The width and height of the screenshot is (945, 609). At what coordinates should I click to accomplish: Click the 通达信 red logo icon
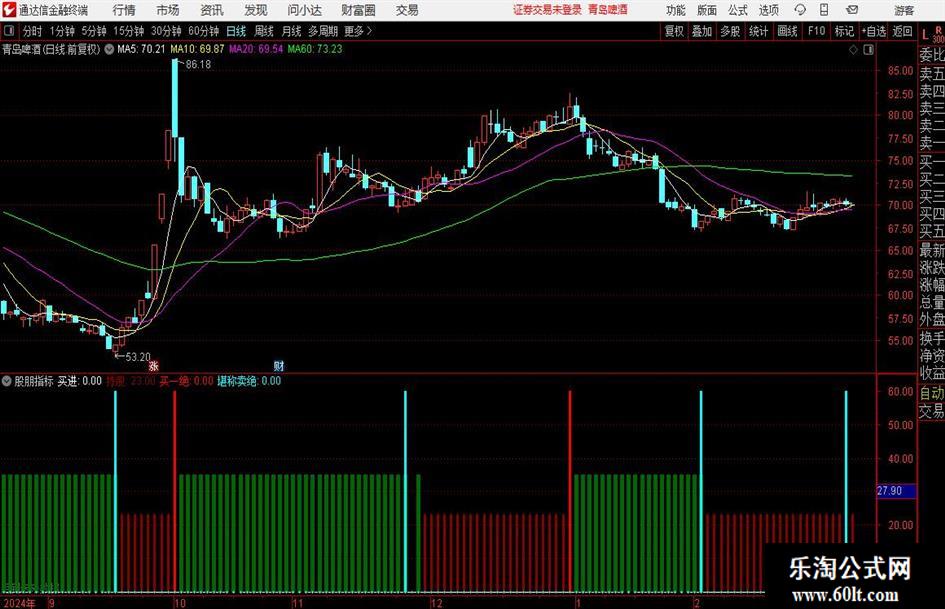coord(9,10)
